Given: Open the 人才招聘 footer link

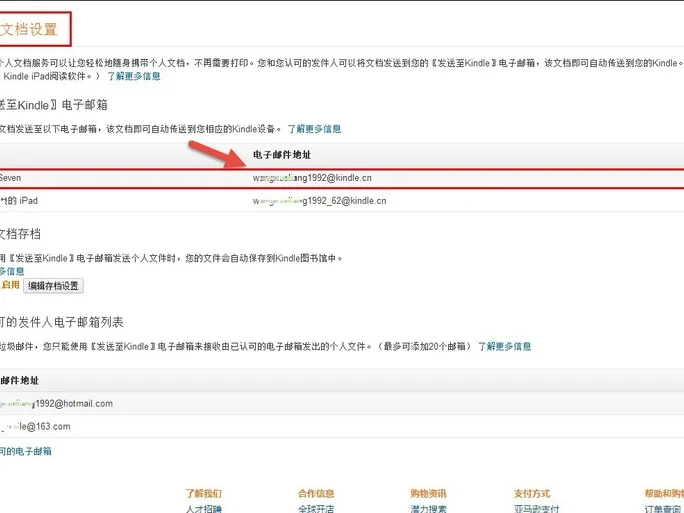Looking at the screenshot, I should [x=203, y=509].
